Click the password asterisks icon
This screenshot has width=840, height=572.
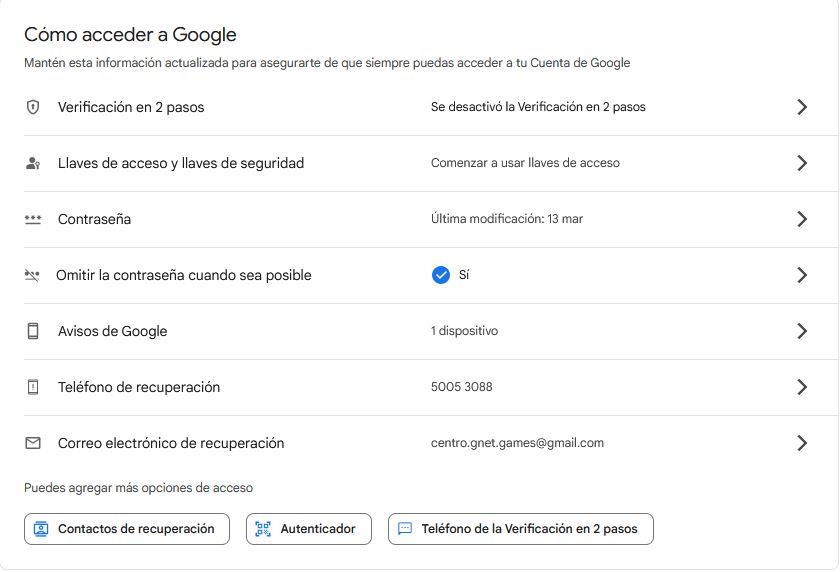pyautogui.click(x=33, y=219)
